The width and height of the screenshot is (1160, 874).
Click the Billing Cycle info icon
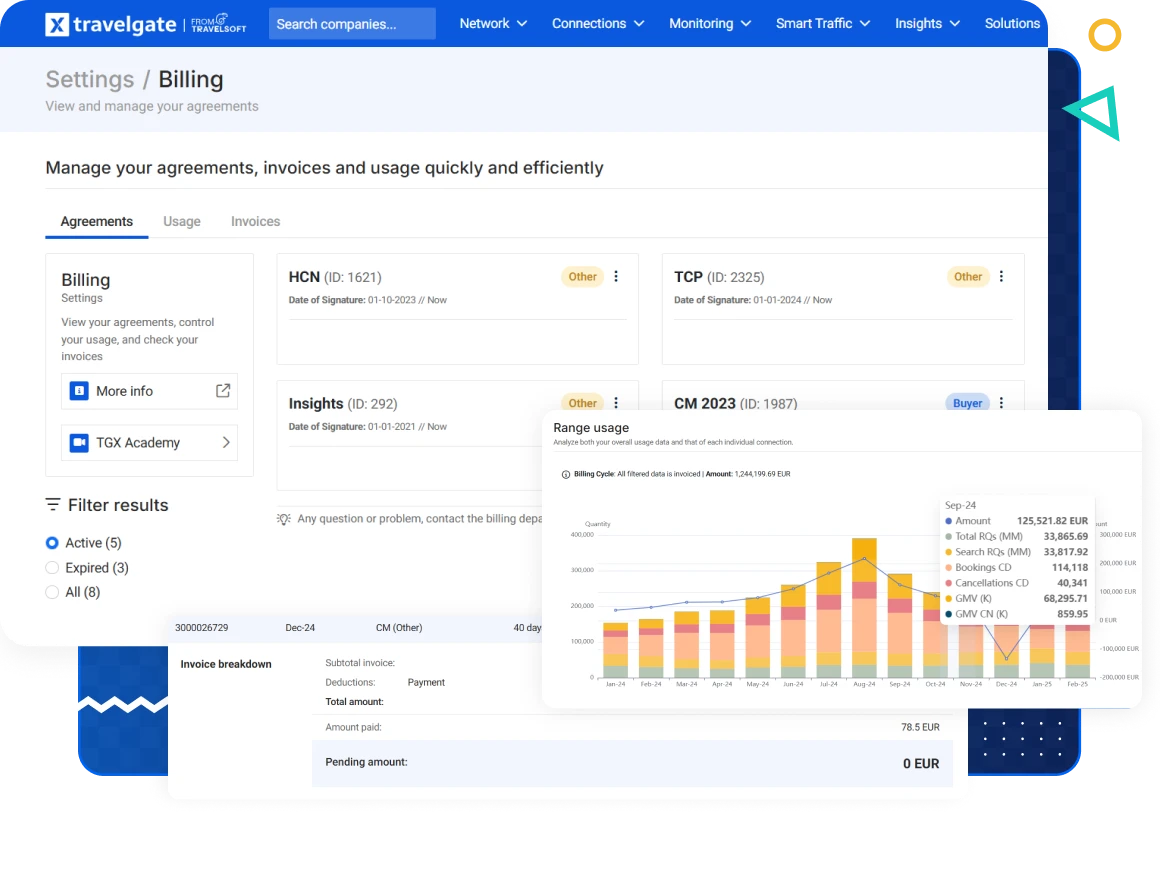(x=566, y=474)
